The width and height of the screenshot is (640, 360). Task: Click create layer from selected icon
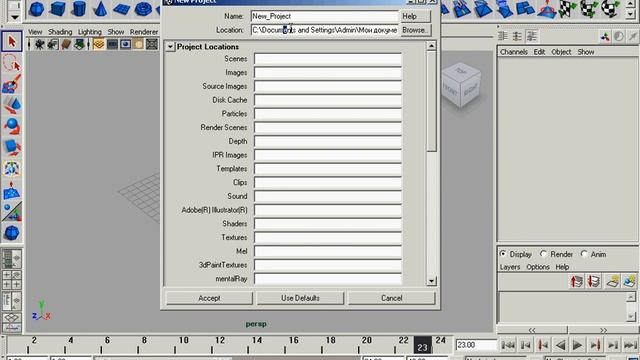[630, 281]
